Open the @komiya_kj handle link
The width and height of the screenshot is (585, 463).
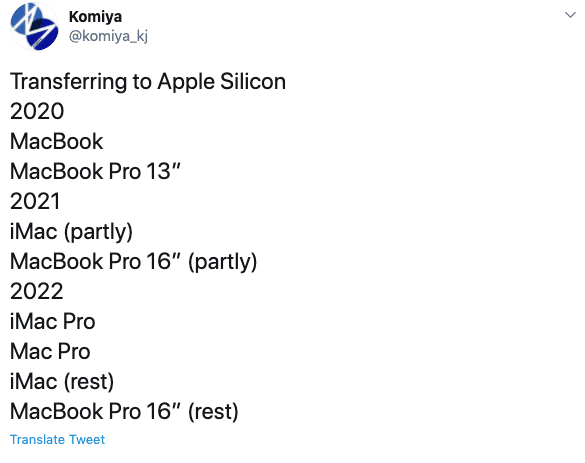pos(108,36)
